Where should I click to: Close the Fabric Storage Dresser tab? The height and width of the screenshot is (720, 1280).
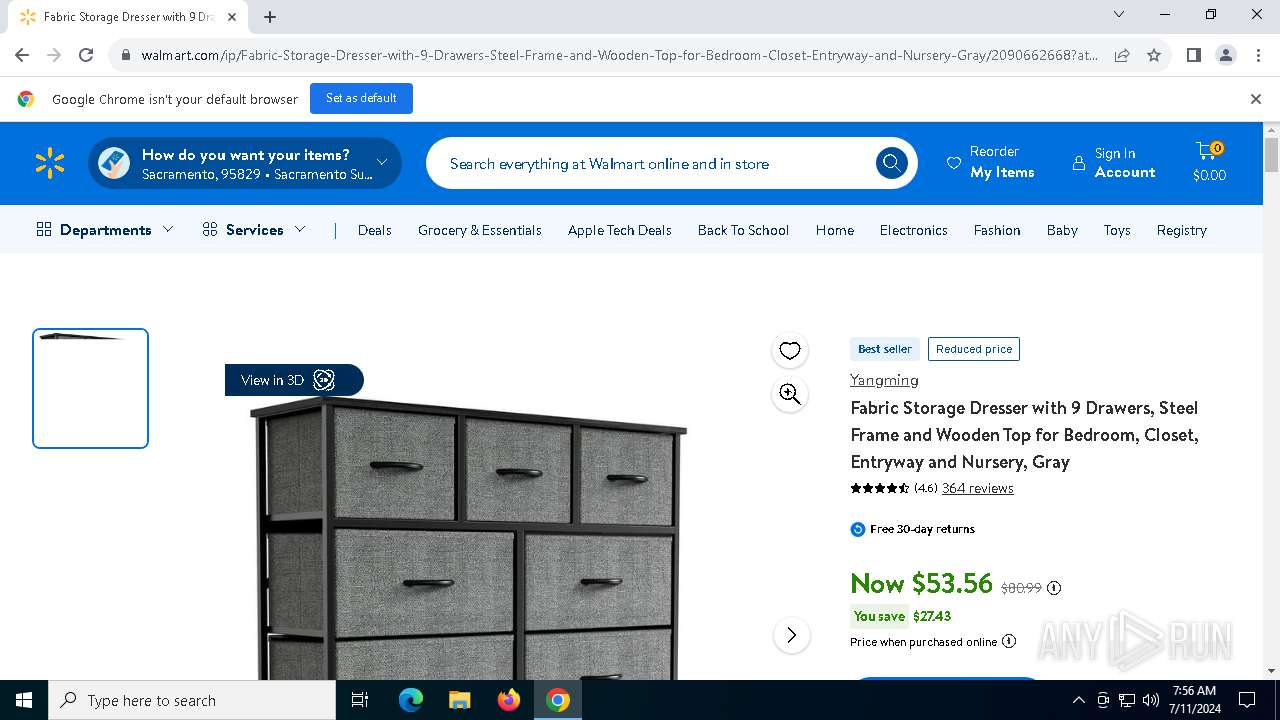pos(232,16)
